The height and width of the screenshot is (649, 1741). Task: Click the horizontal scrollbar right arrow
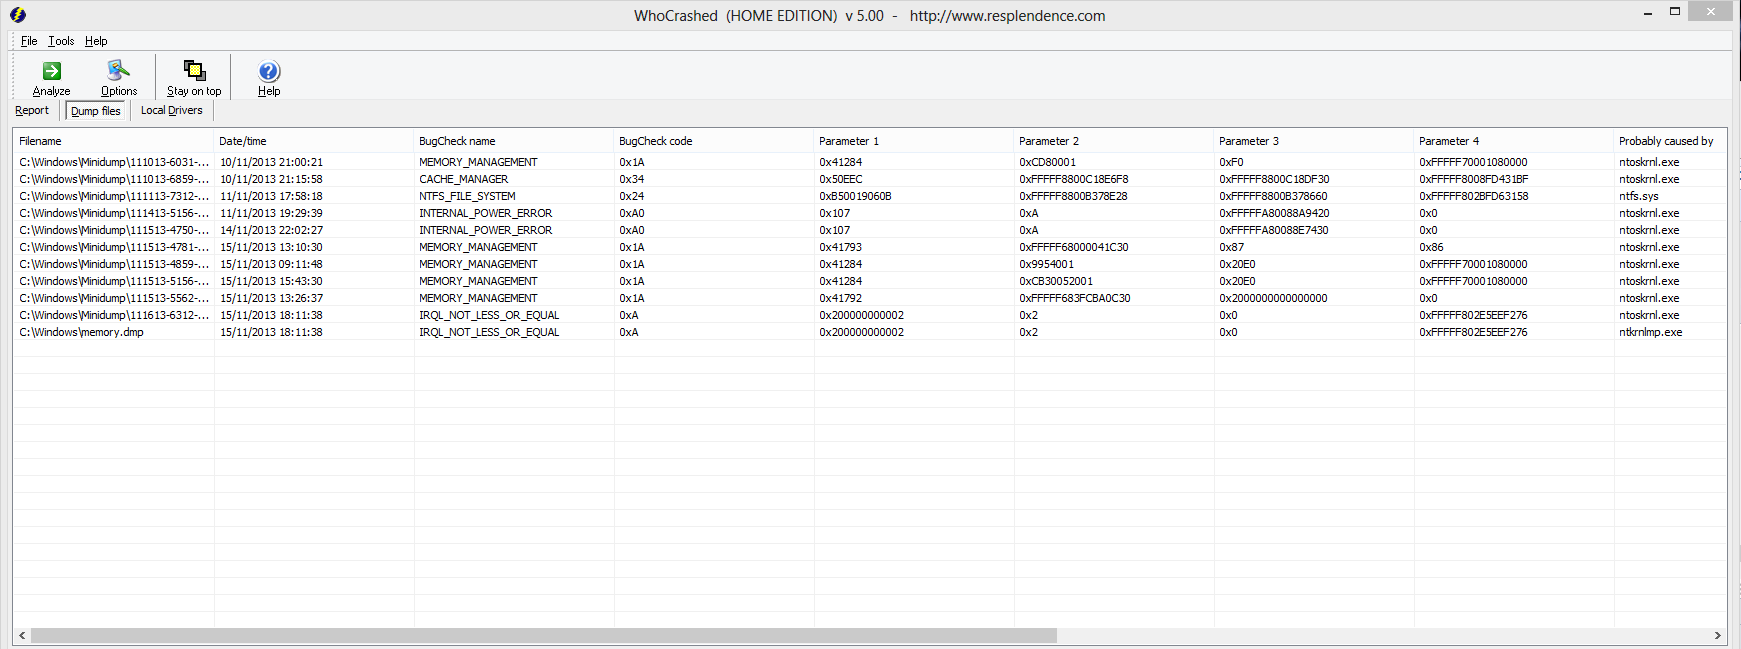1717,636
